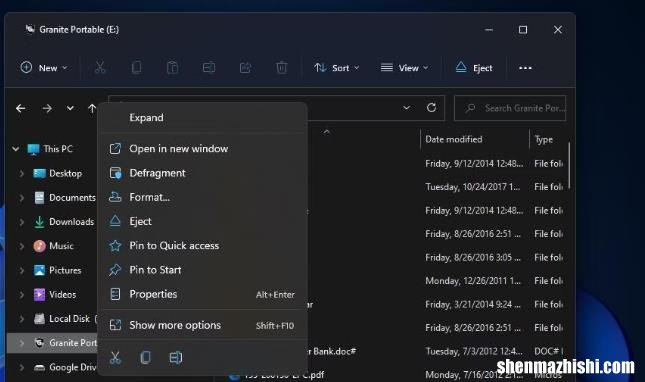Choose Pin to Start
This screenshot has height=382, width=645.
pos(203,270)
